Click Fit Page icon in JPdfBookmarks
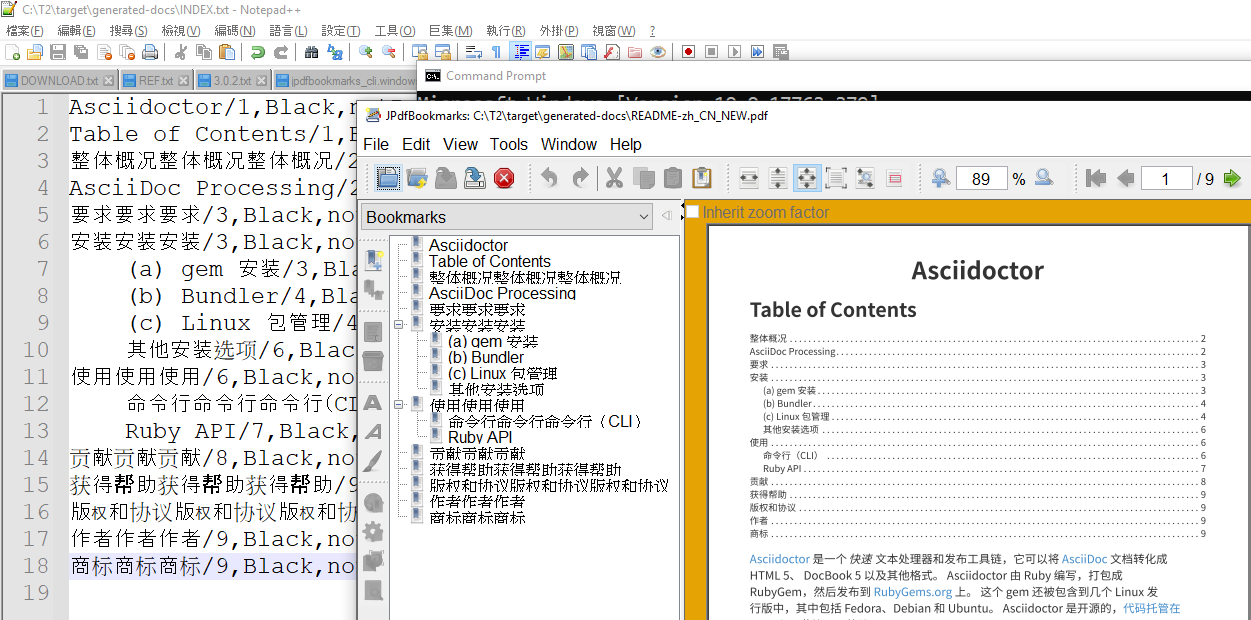This screenshot has width=1251, height=620. pos(807,178)
